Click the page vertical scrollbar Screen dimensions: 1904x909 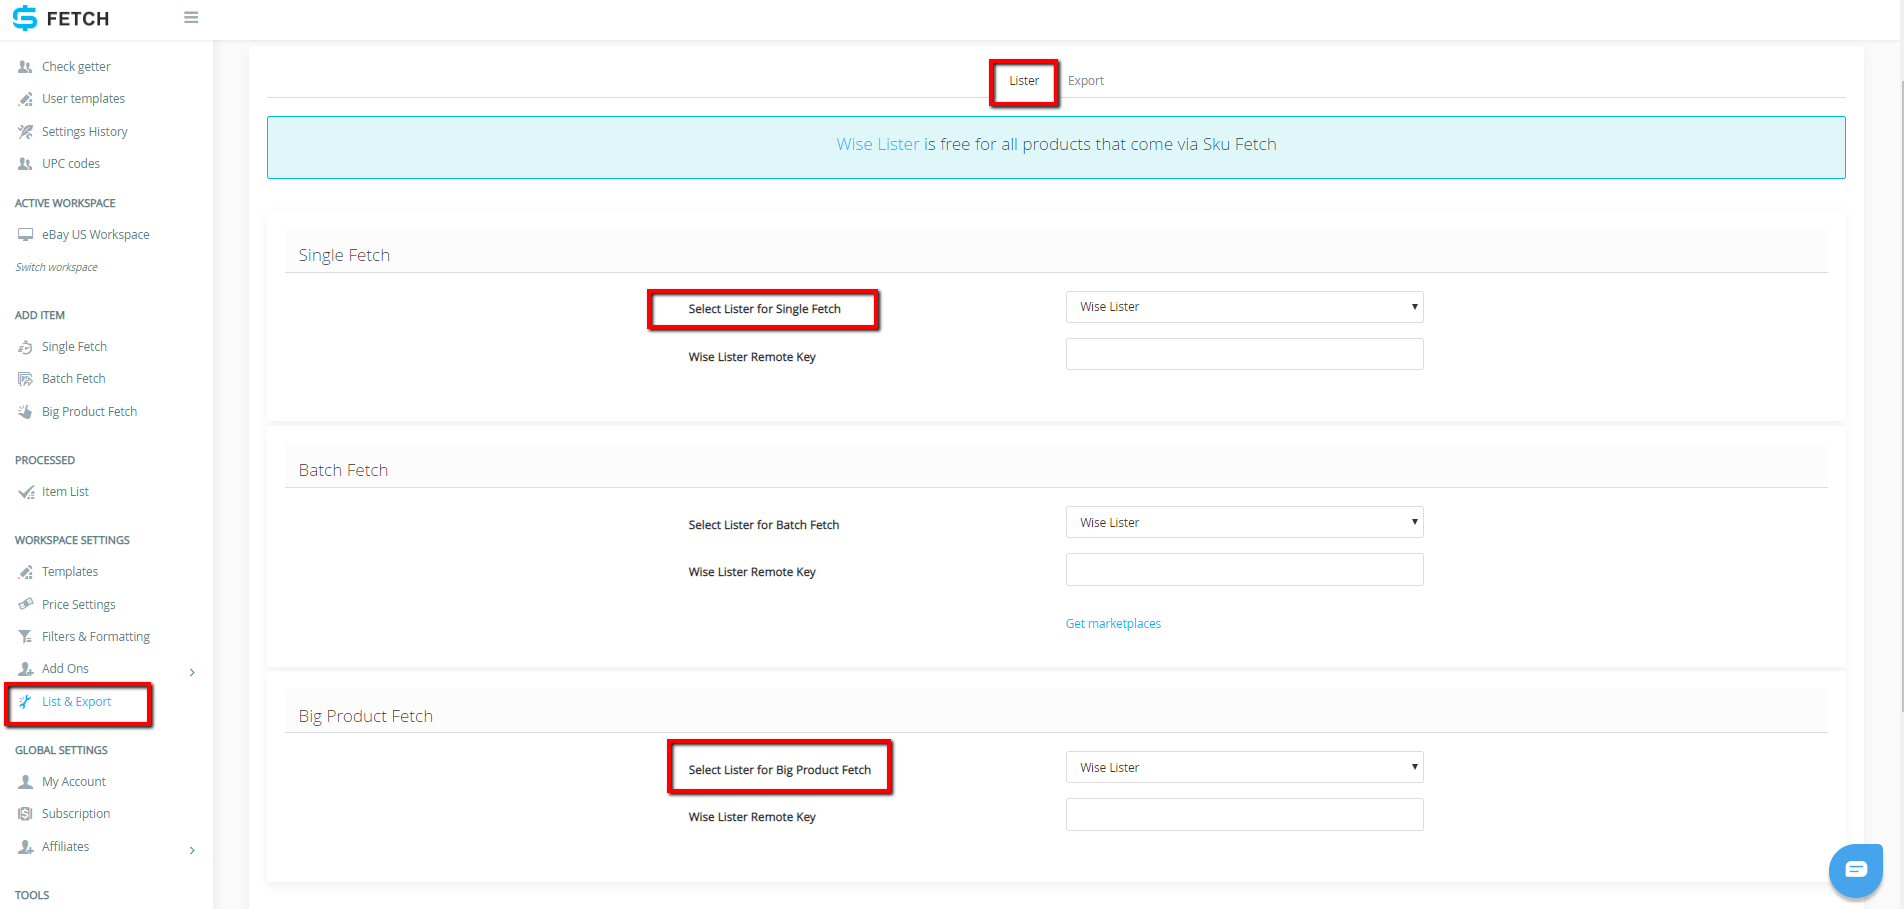(x=1900, y=395)
